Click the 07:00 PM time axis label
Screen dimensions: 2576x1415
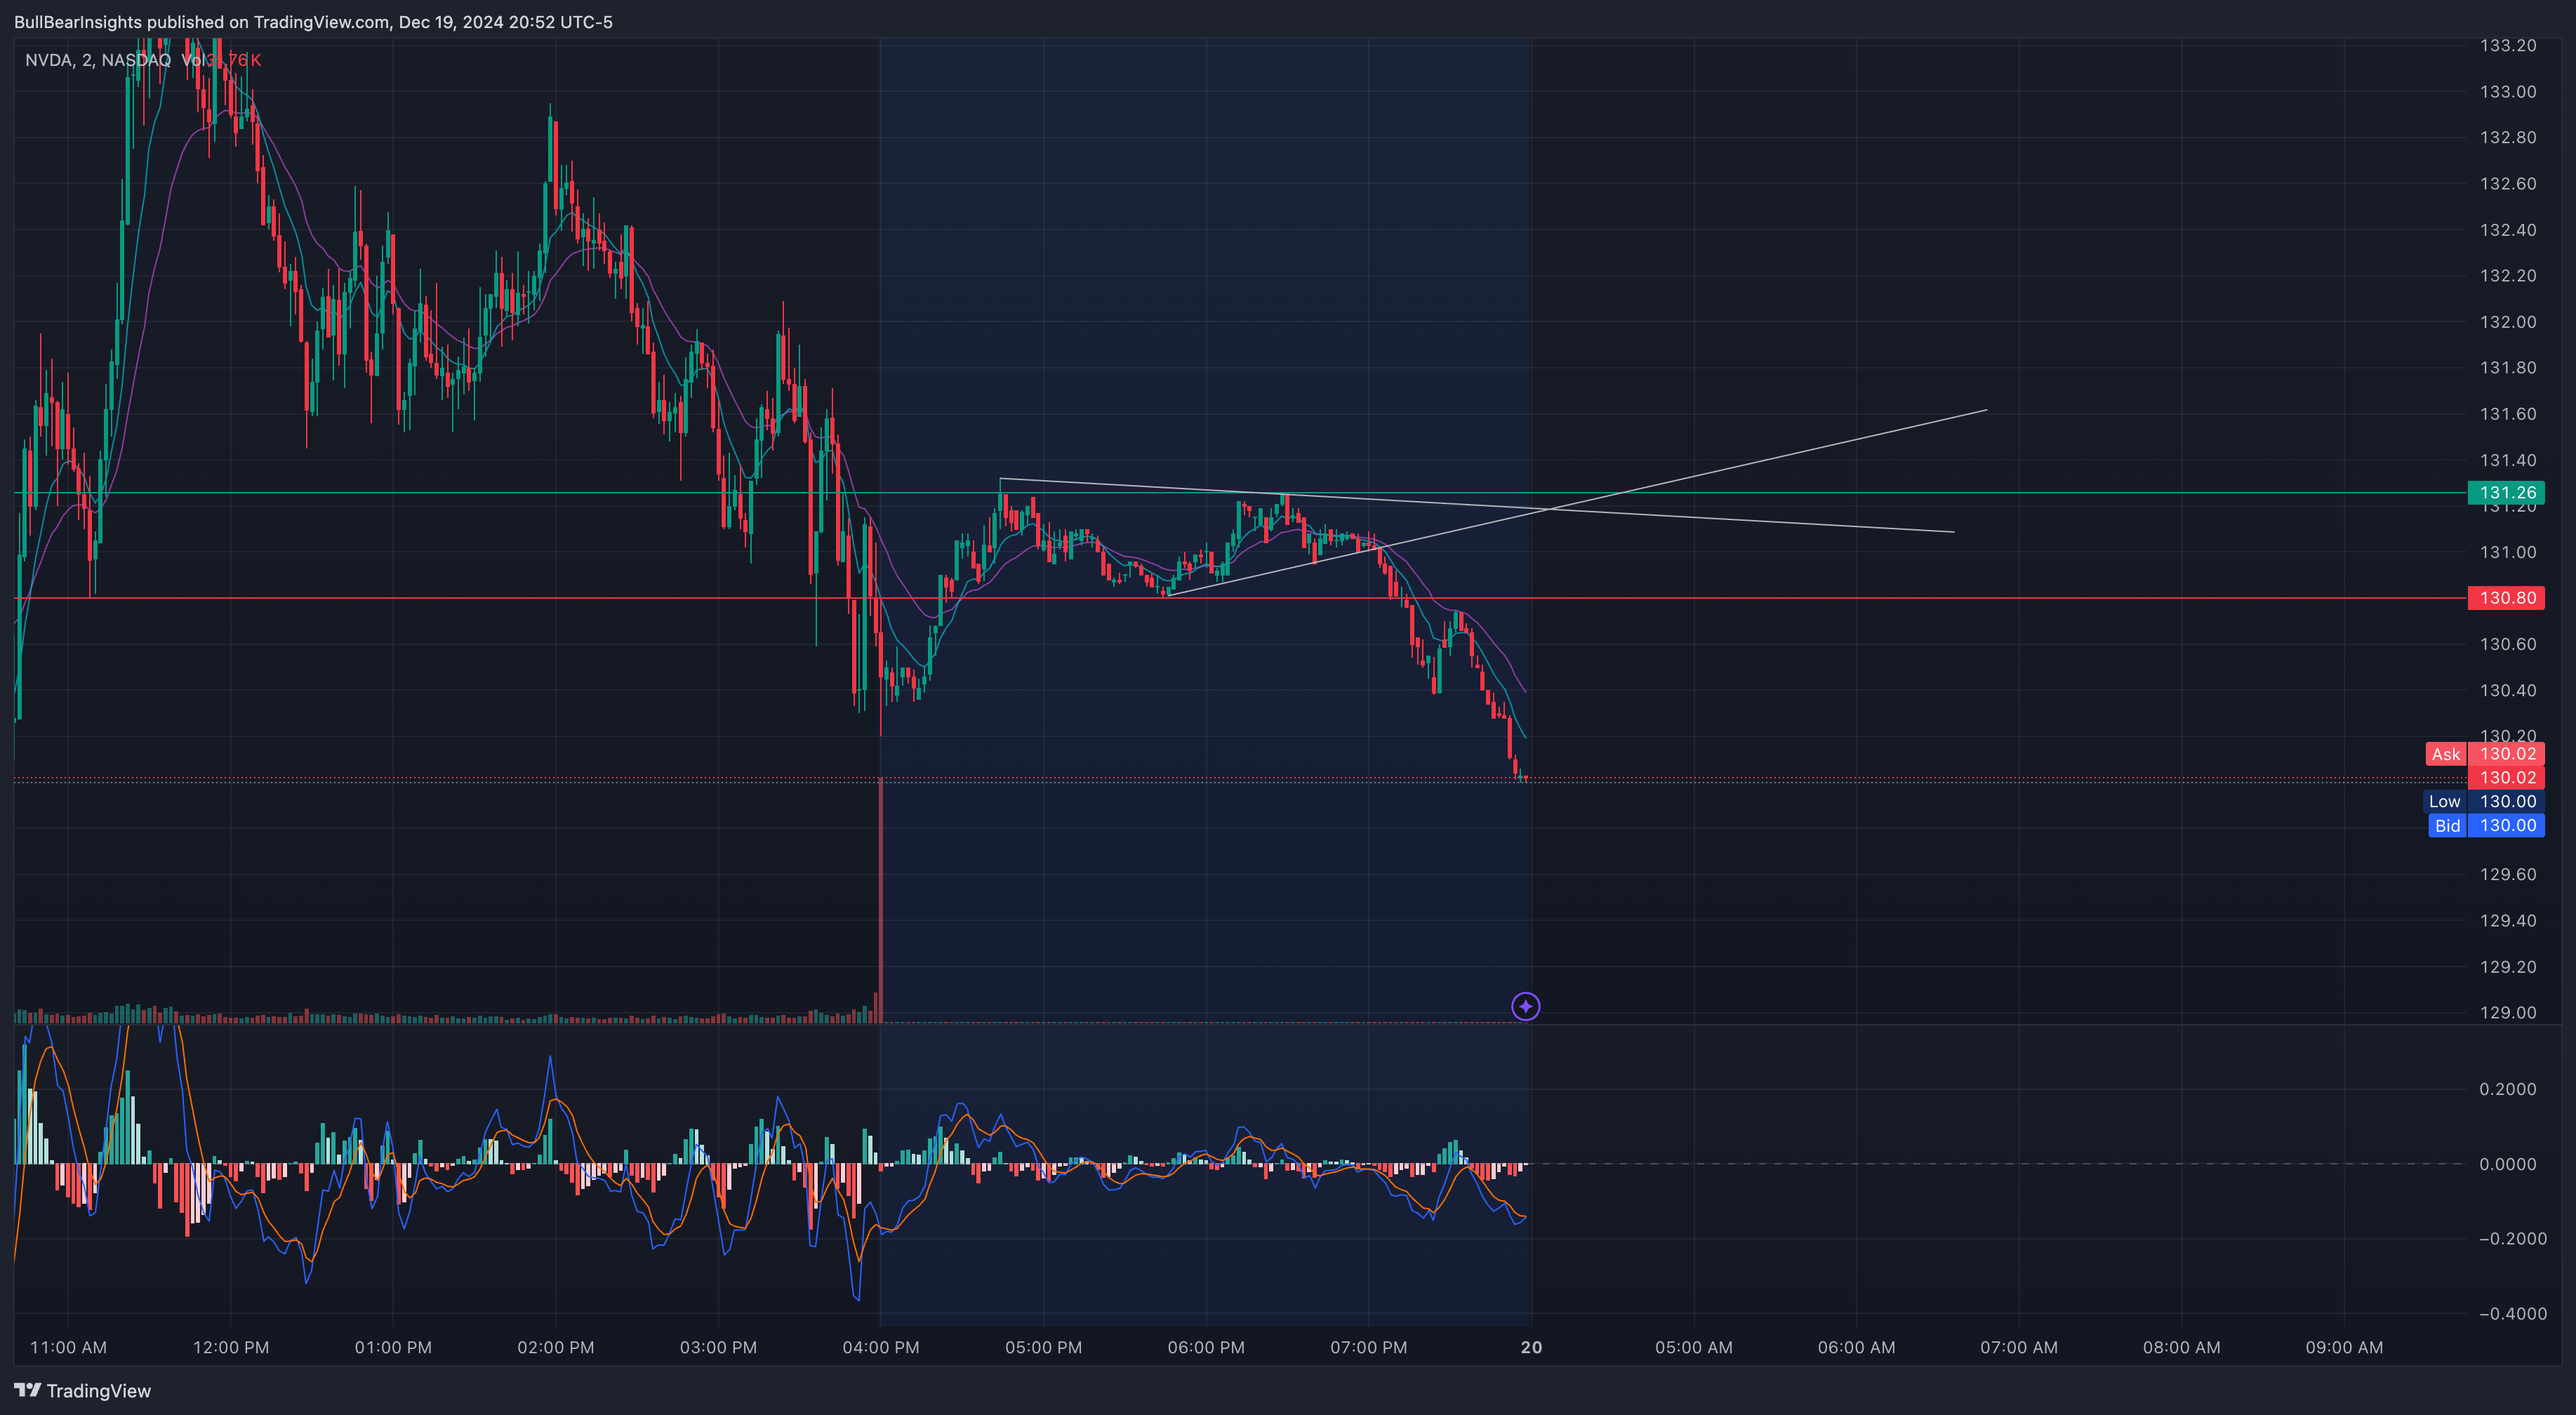[1368, 1347]
